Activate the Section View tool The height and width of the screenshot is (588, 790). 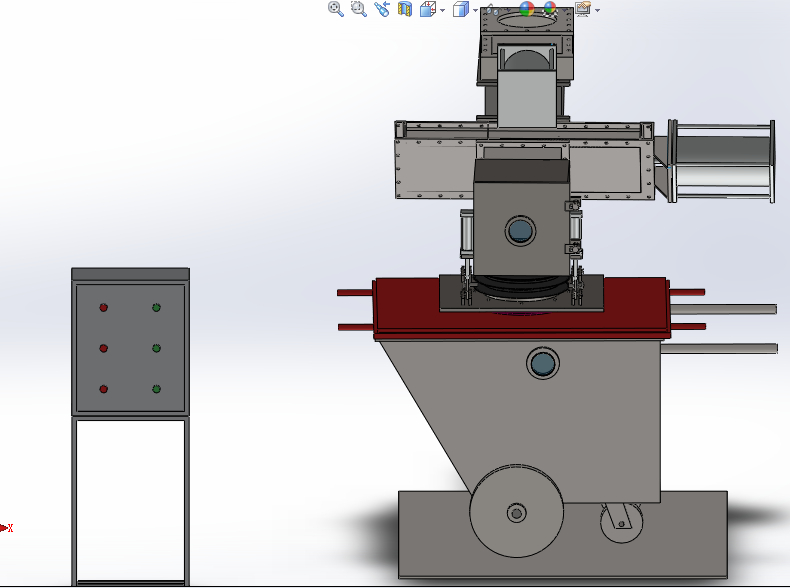tap(405, 9)
